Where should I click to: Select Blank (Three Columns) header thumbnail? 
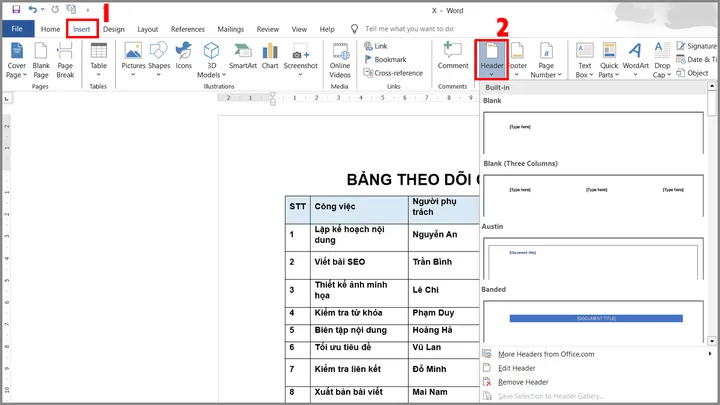593,196
